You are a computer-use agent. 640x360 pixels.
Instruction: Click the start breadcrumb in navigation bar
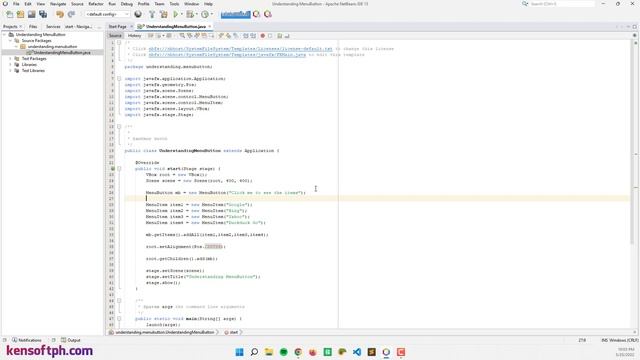point(231,332)
